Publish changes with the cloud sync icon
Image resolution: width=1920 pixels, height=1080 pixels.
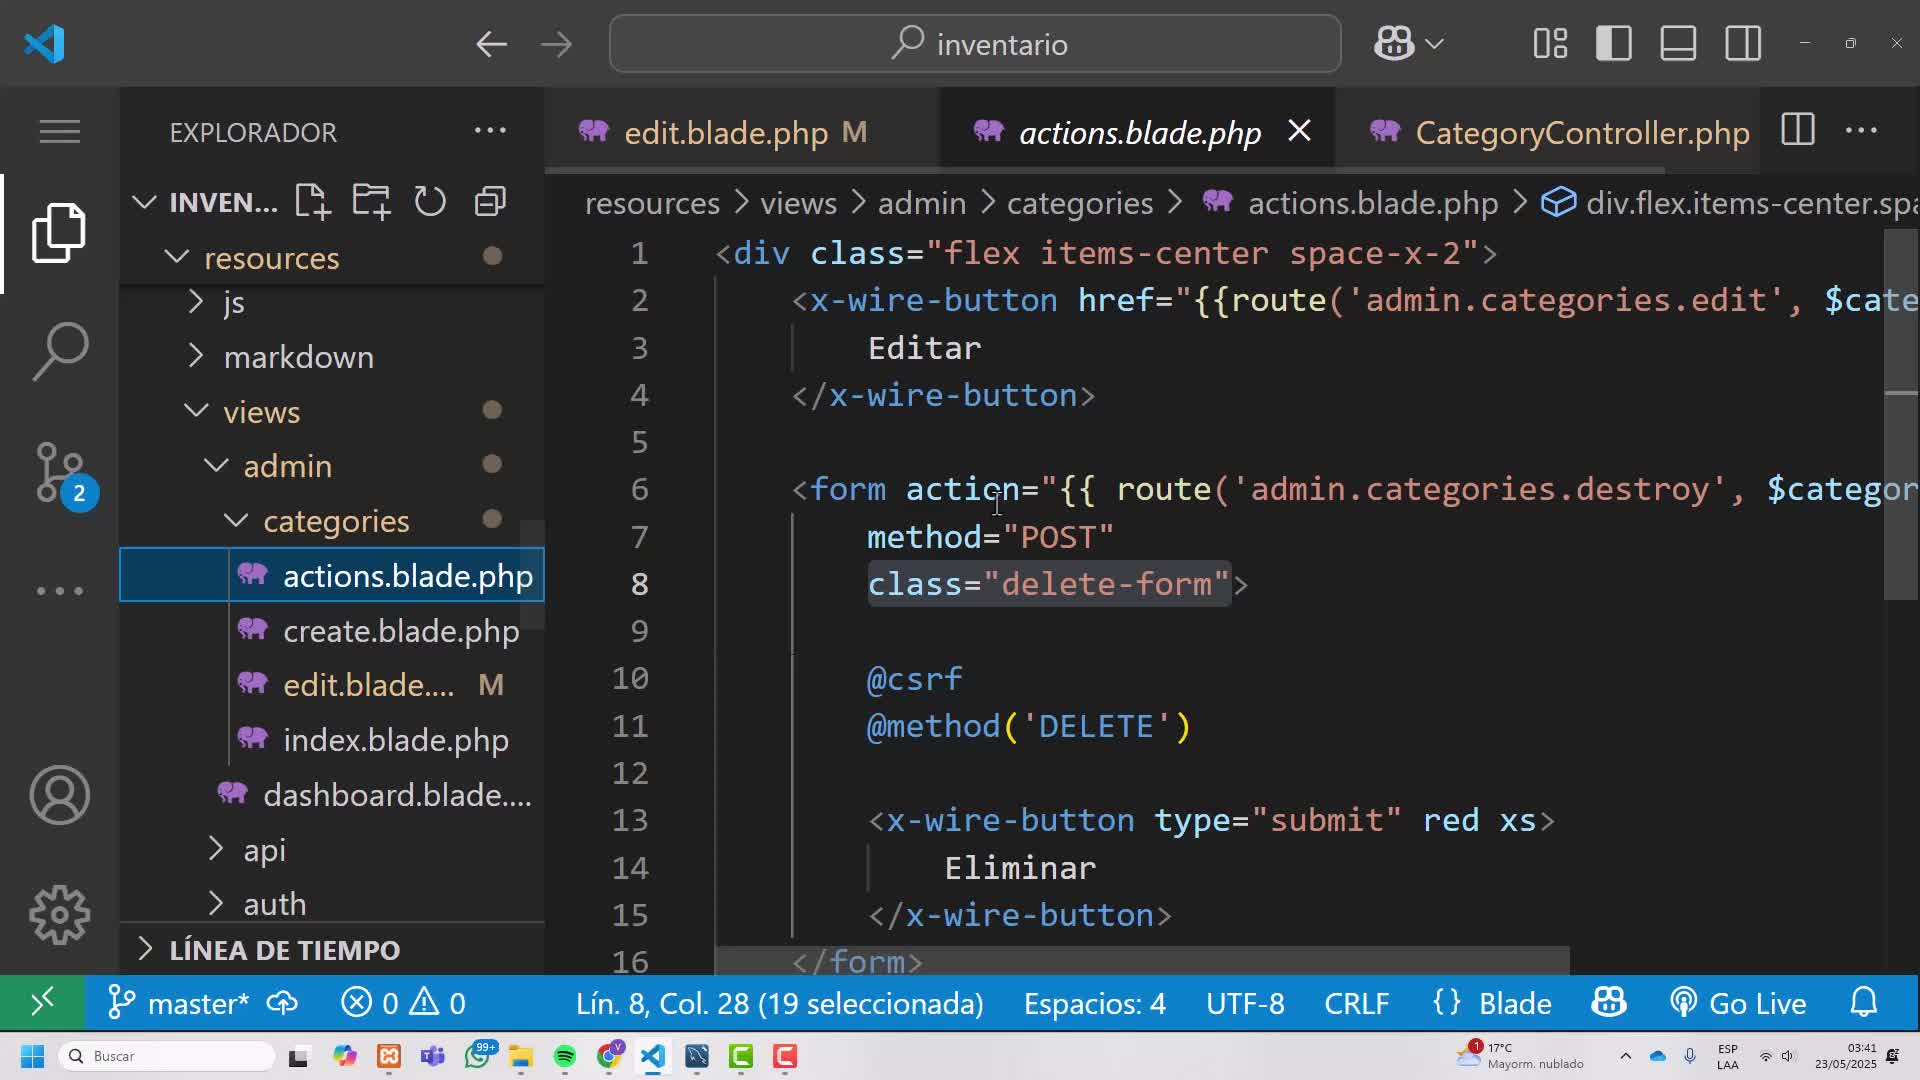[282, 1003]
